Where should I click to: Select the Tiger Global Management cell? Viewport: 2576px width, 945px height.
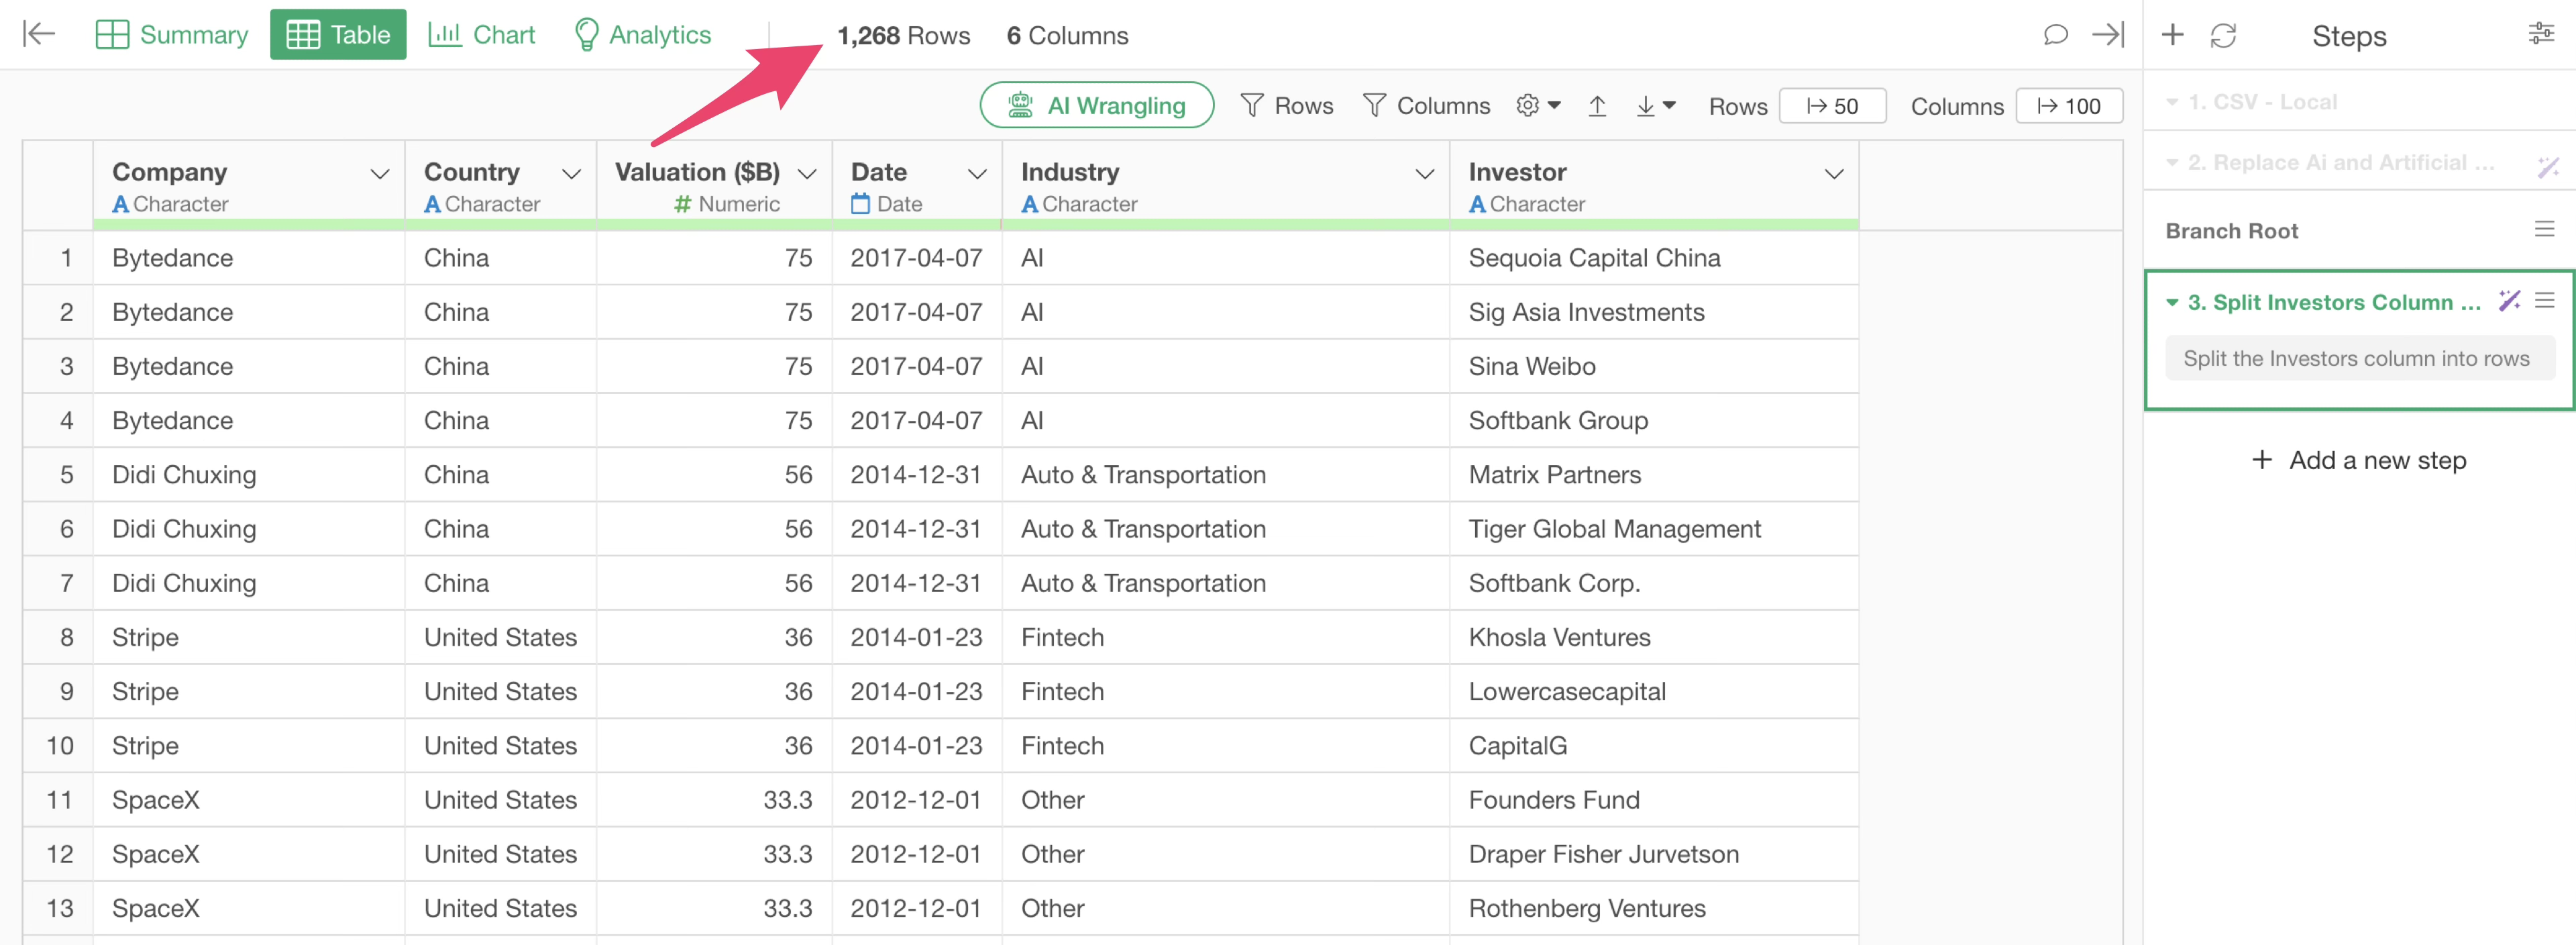pyautogui.click(x=1653, y=529)
